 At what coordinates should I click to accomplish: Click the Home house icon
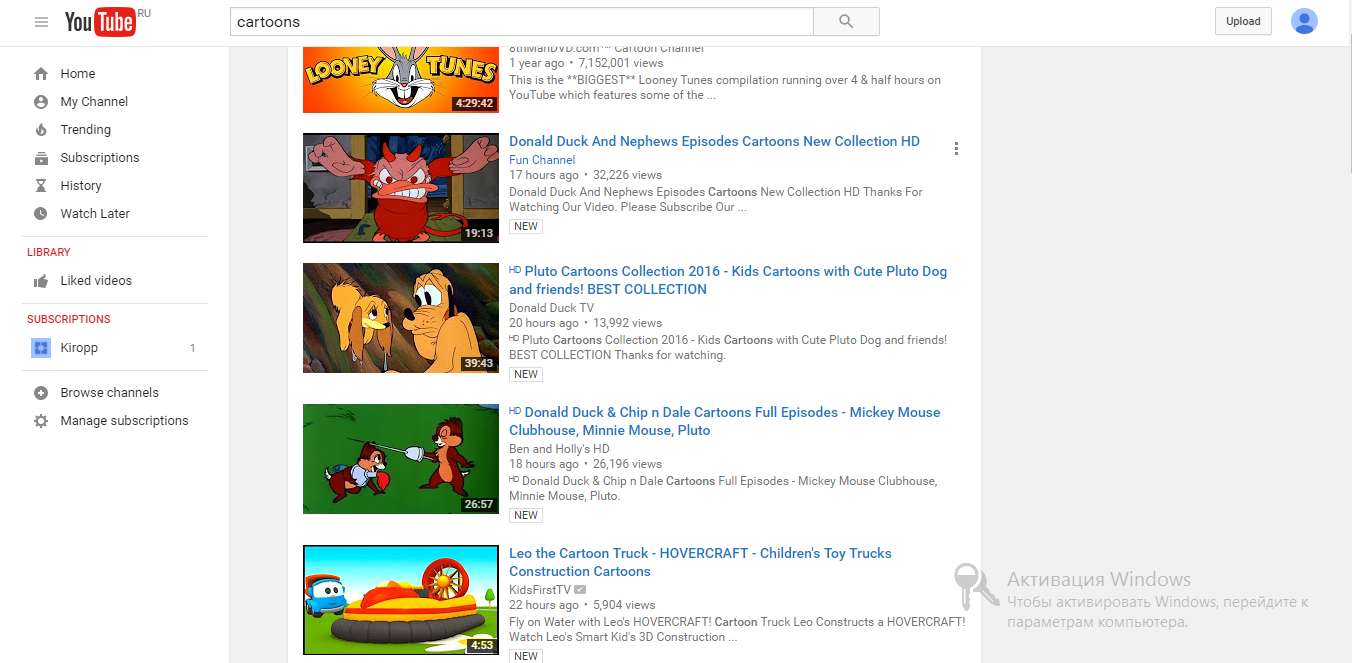(41, 74)
